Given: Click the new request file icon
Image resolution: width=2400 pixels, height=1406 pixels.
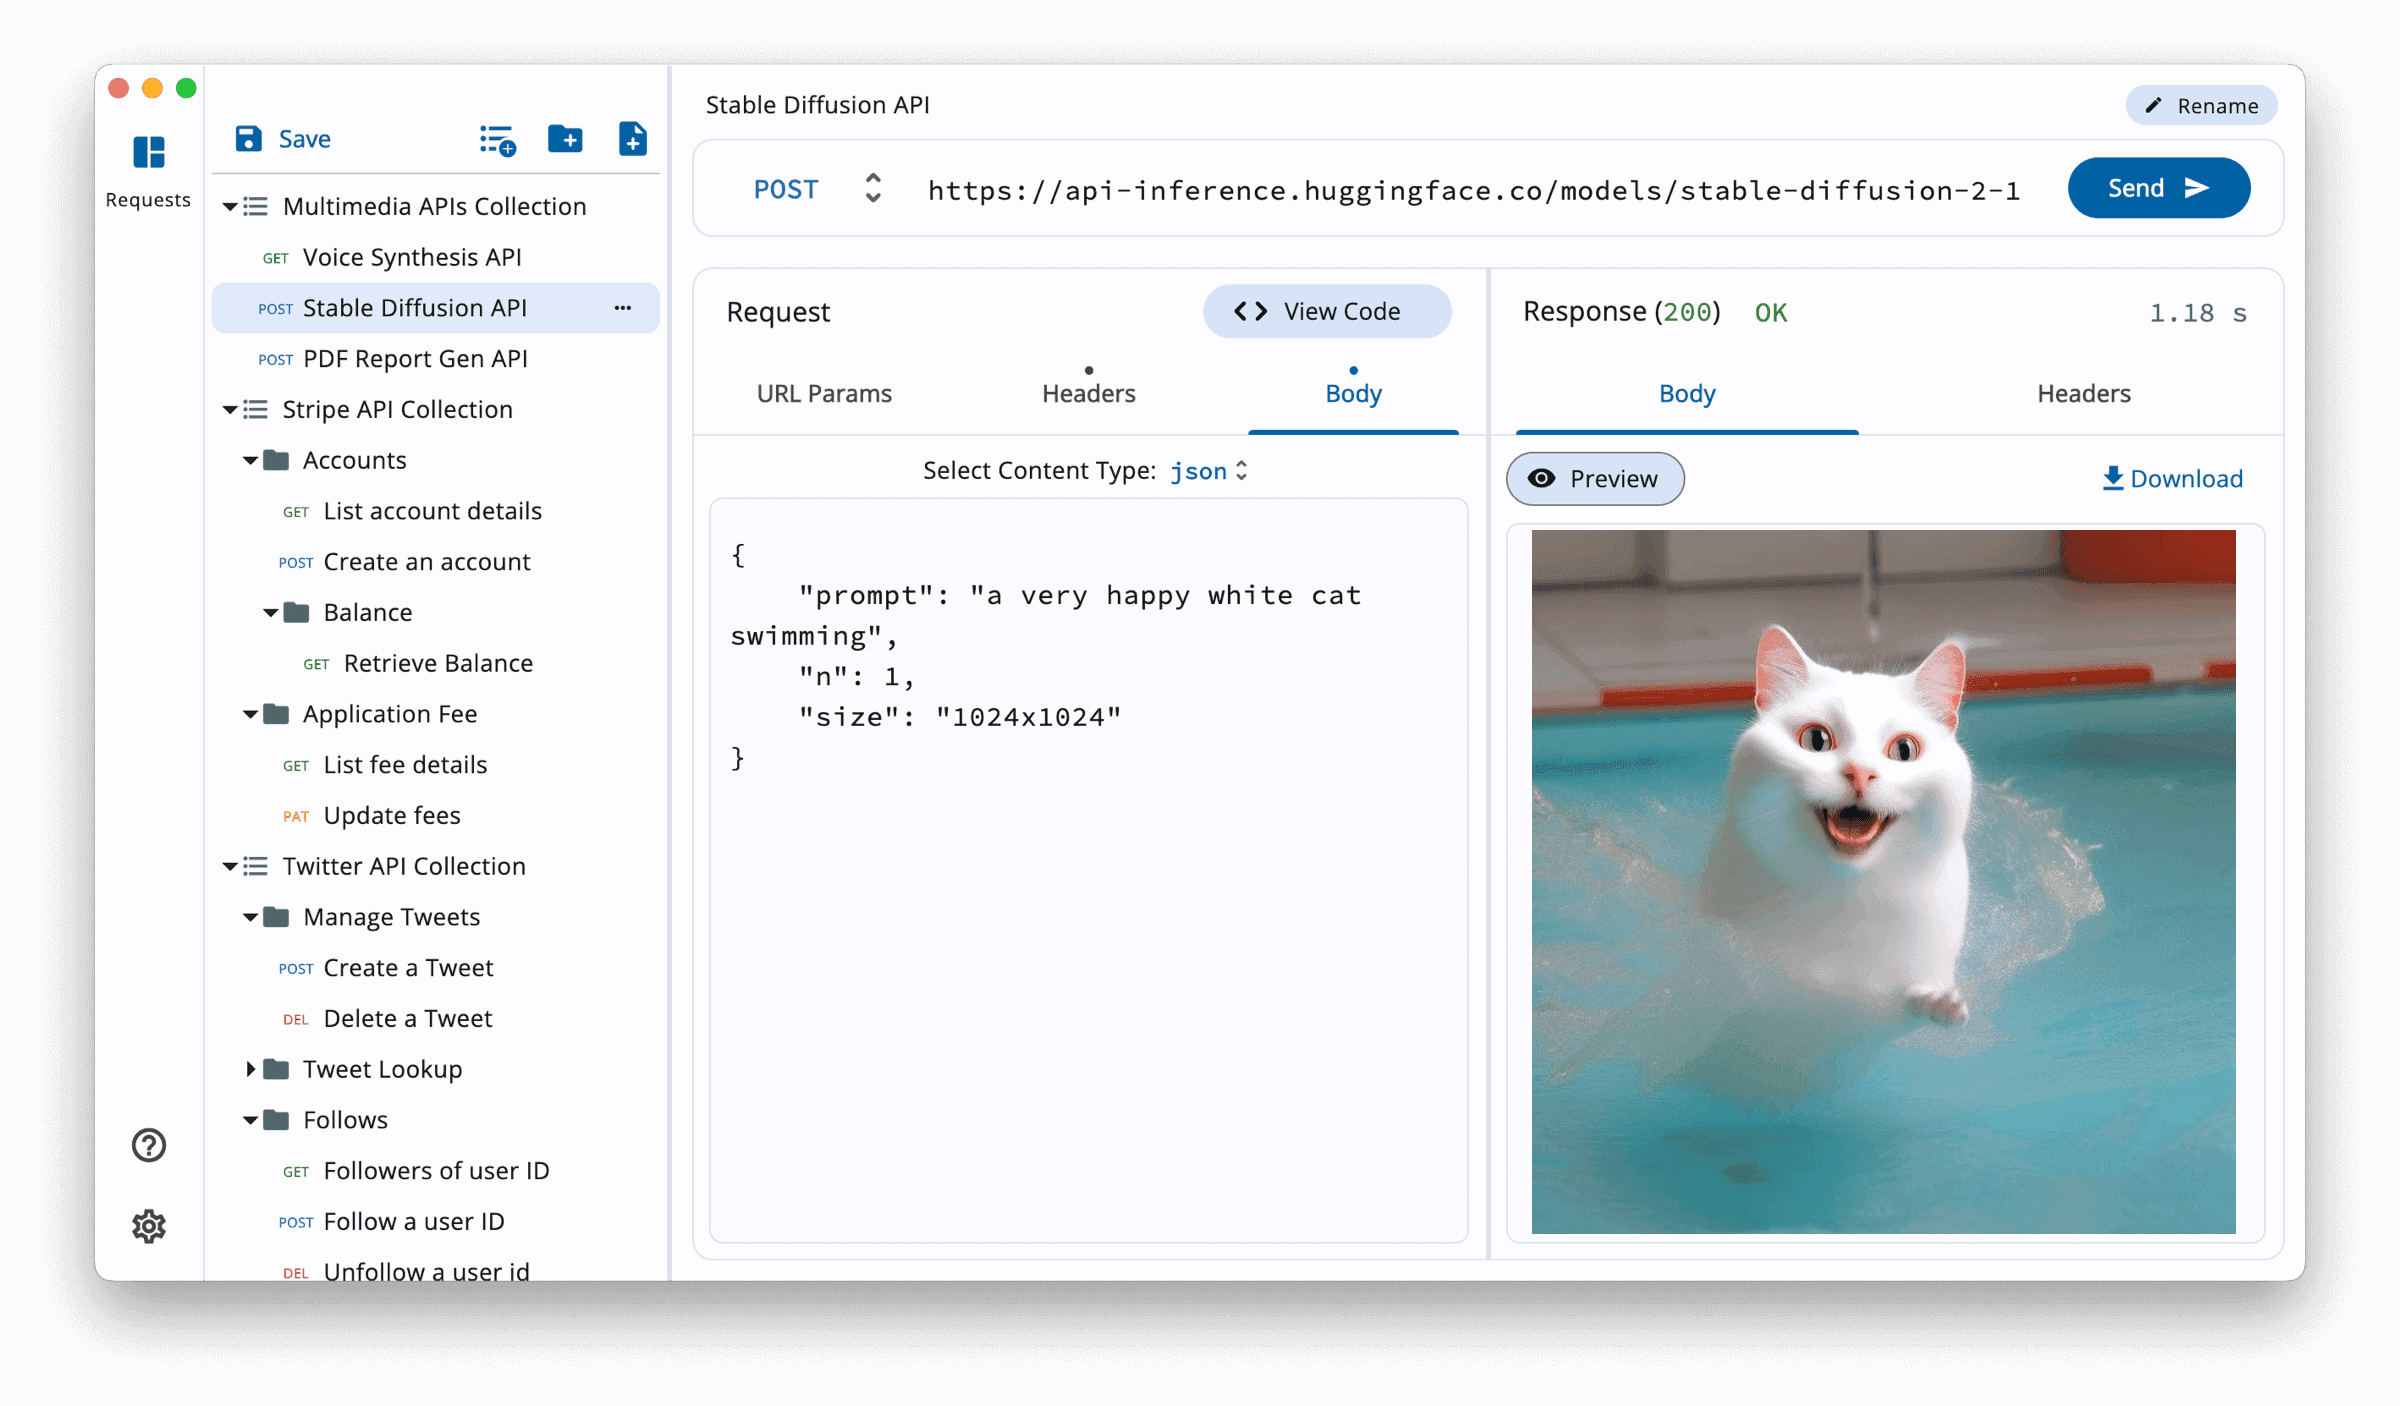Looking at the screenshot, I should coord(632,139).
